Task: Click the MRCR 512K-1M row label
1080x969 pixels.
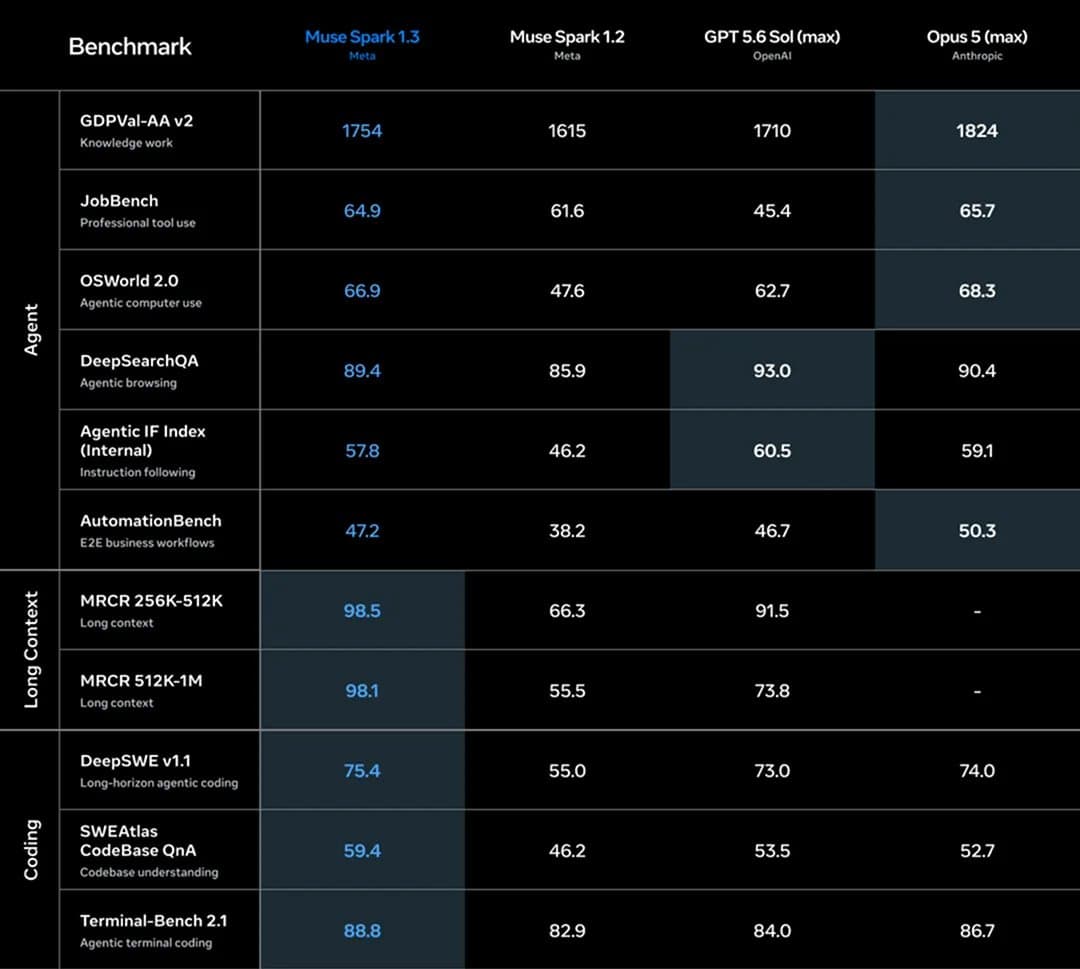Action: (141, 680)
